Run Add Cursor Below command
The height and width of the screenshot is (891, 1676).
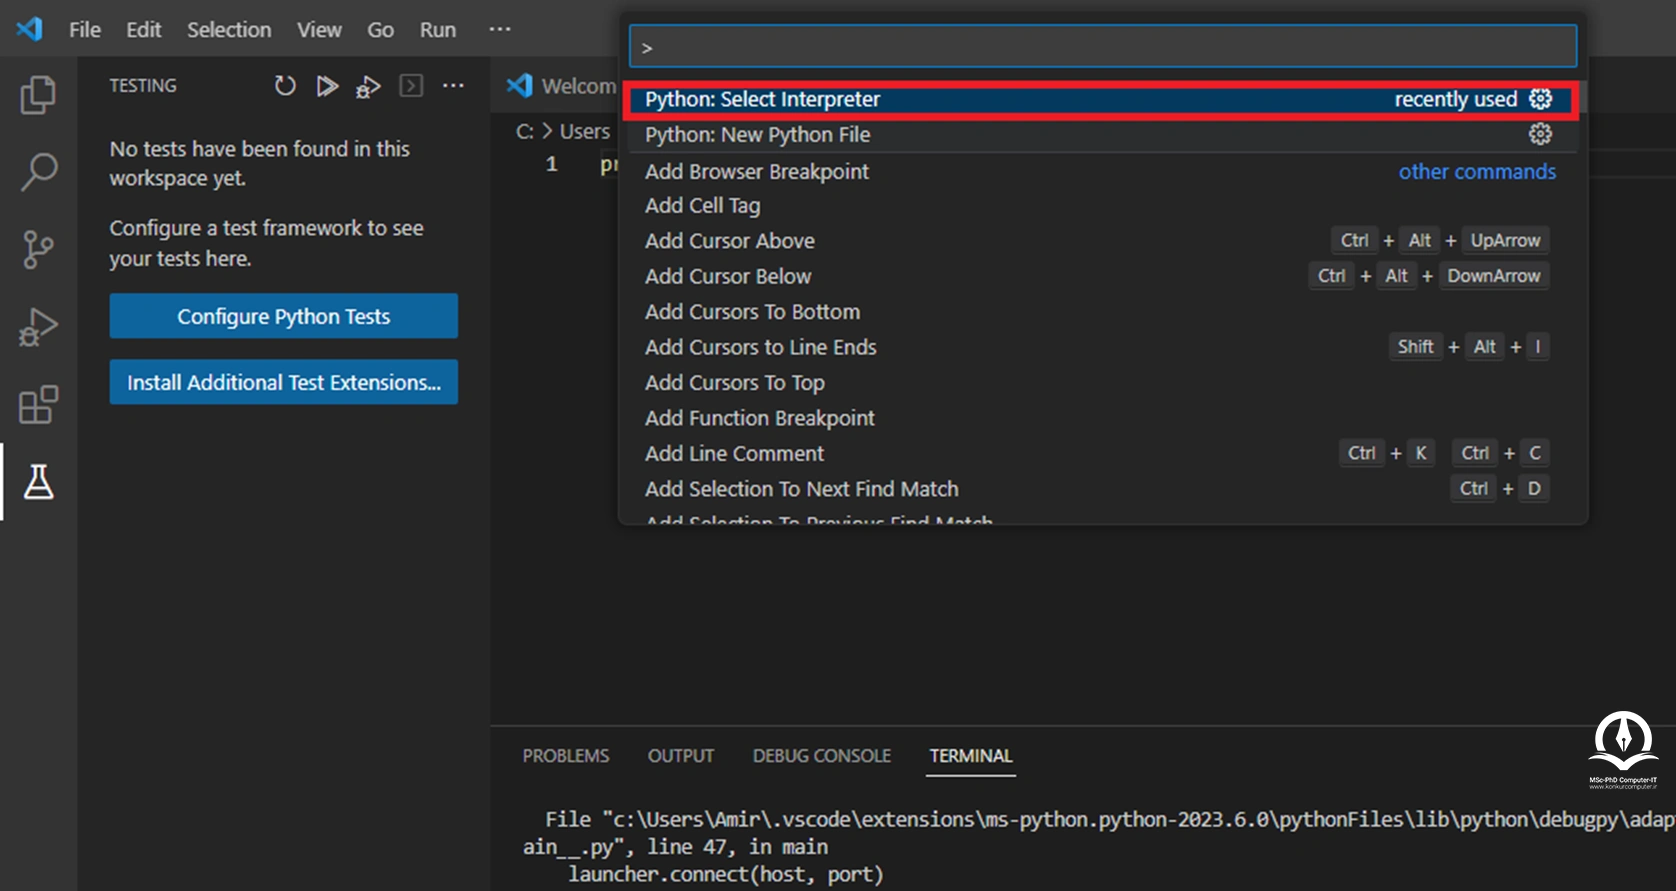tap(1101, 276)
